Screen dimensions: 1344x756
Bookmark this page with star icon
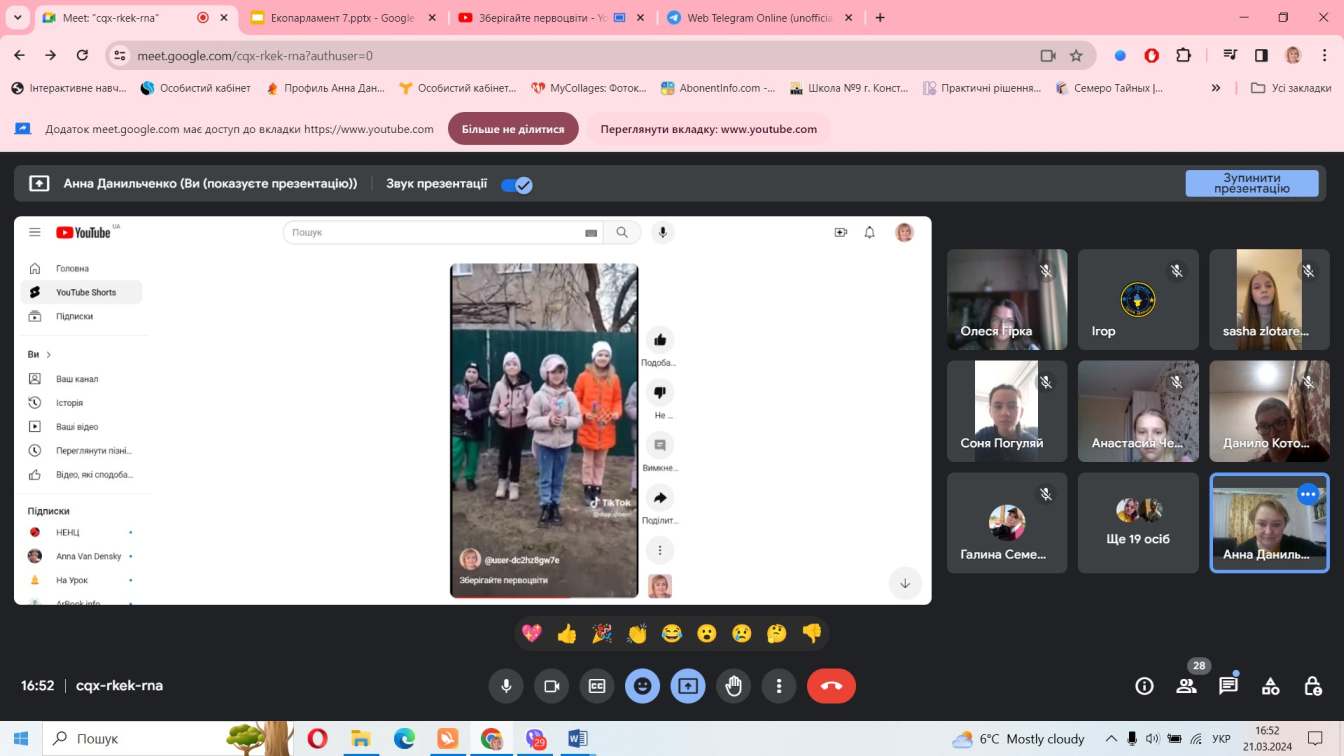click(x=1076, y=56)
